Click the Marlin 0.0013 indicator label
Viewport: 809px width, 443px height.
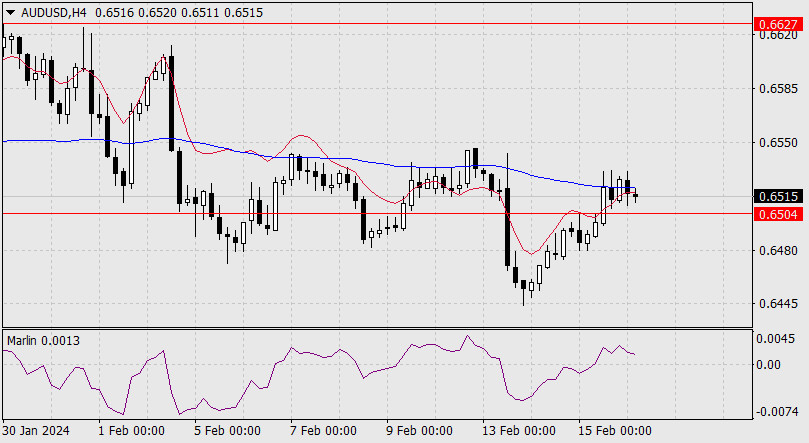43,341
